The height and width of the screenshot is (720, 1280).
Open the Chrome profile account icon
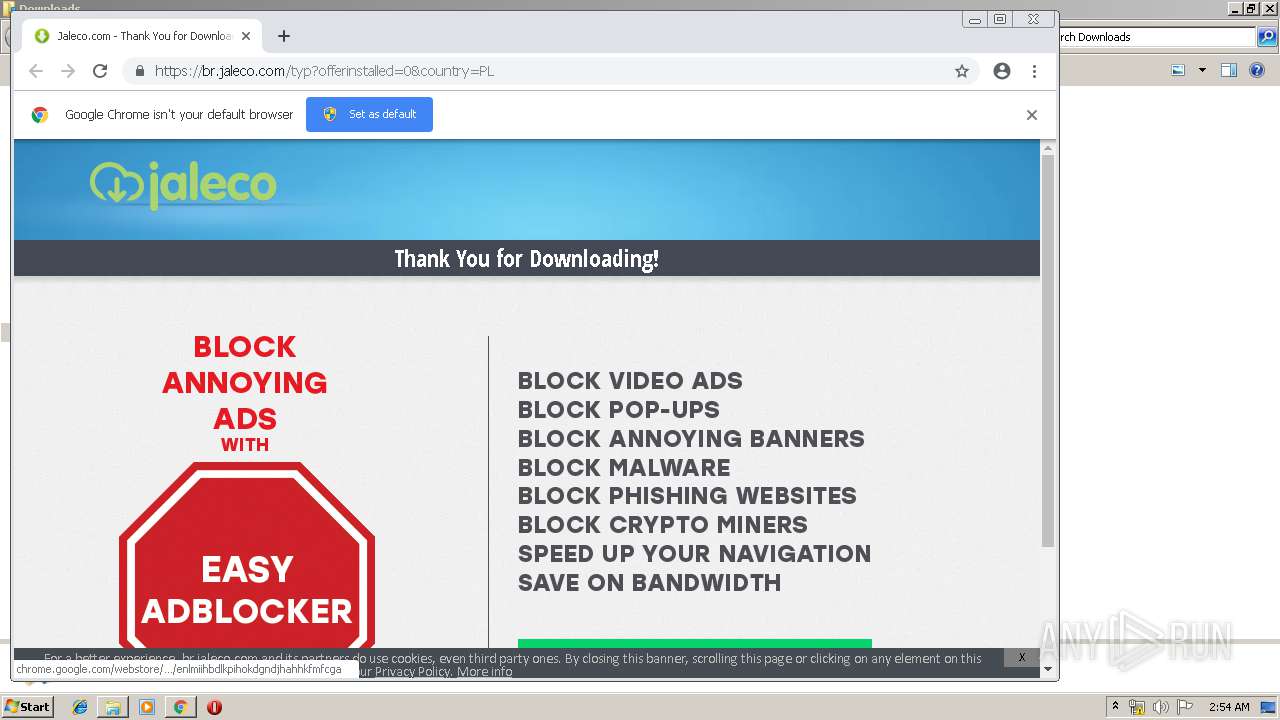[x=1002, y=71]
